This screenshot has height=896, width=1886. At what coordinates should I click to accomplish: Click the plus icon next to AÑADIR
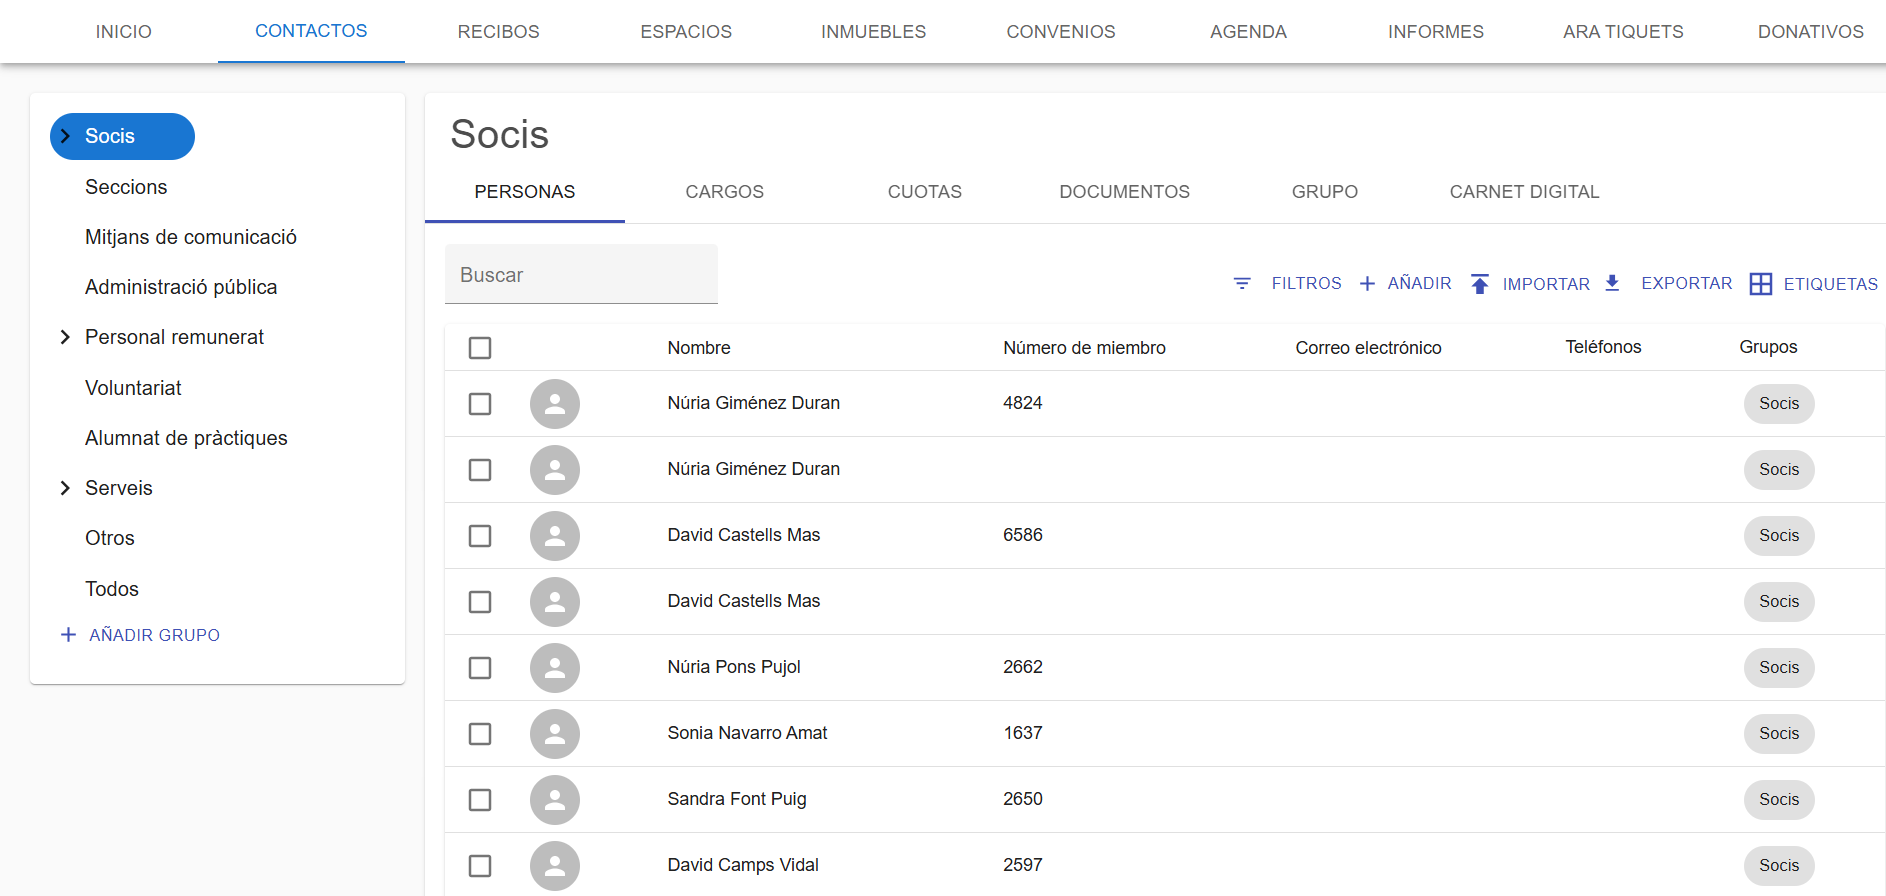click(1367, 284)
